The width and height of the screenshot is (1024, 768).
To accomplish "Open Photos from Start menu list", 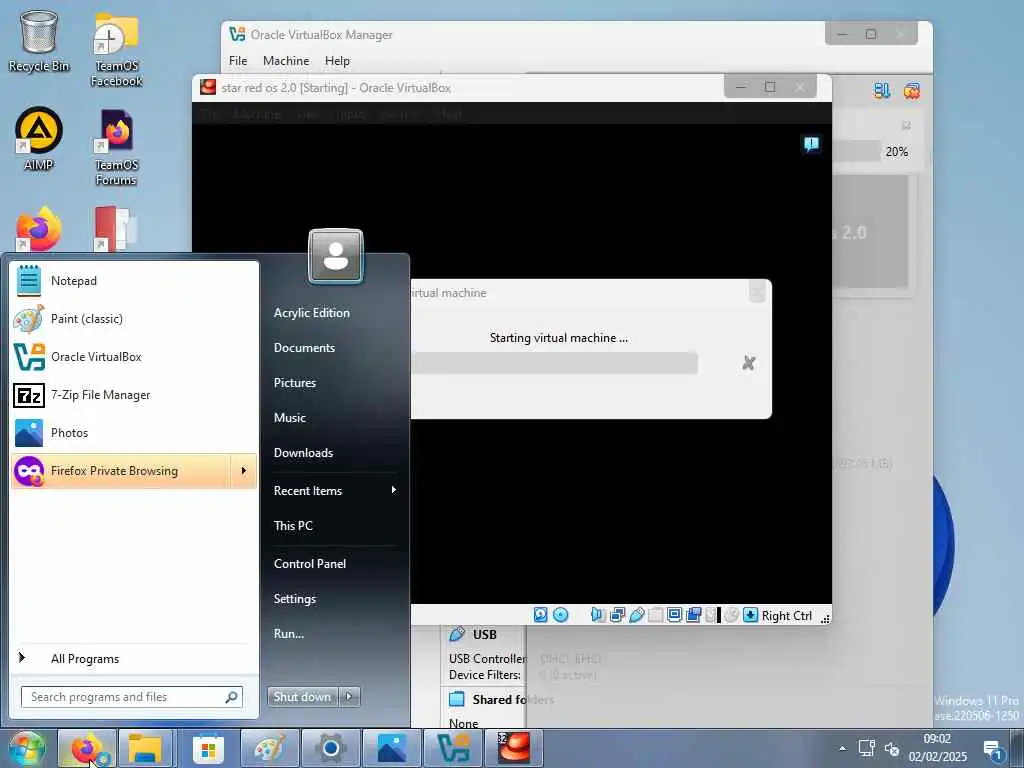I will click(134, 432).
